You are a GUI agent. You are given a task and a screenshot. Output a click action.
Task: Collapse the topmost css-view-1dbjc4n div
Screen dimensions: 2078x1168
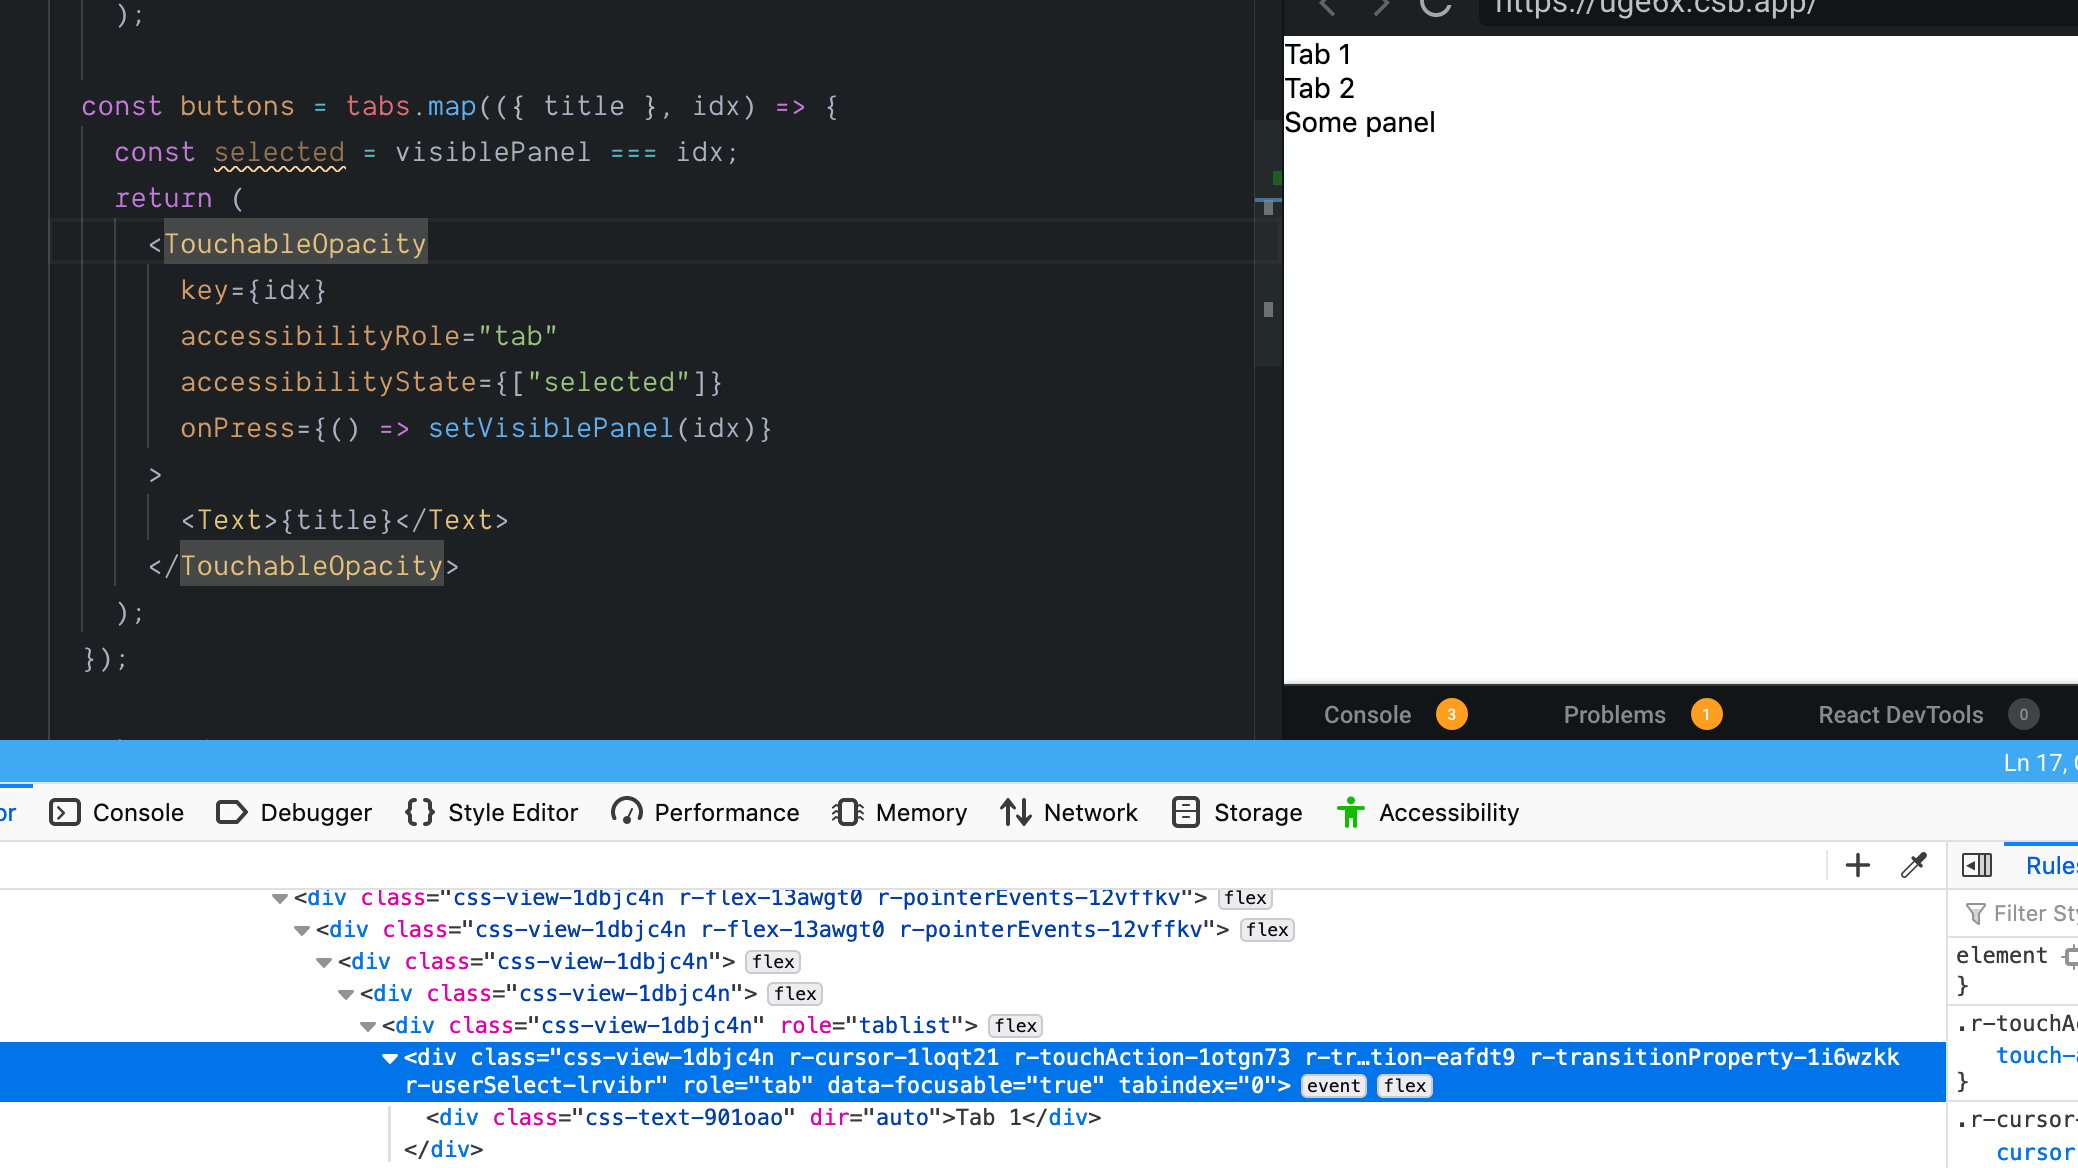coord(279,897)
